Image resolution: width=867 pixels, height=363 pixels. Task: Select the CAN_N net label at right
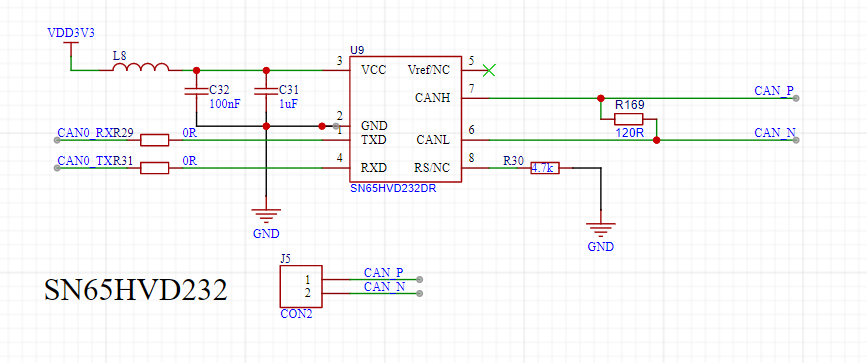coord(775,133)
